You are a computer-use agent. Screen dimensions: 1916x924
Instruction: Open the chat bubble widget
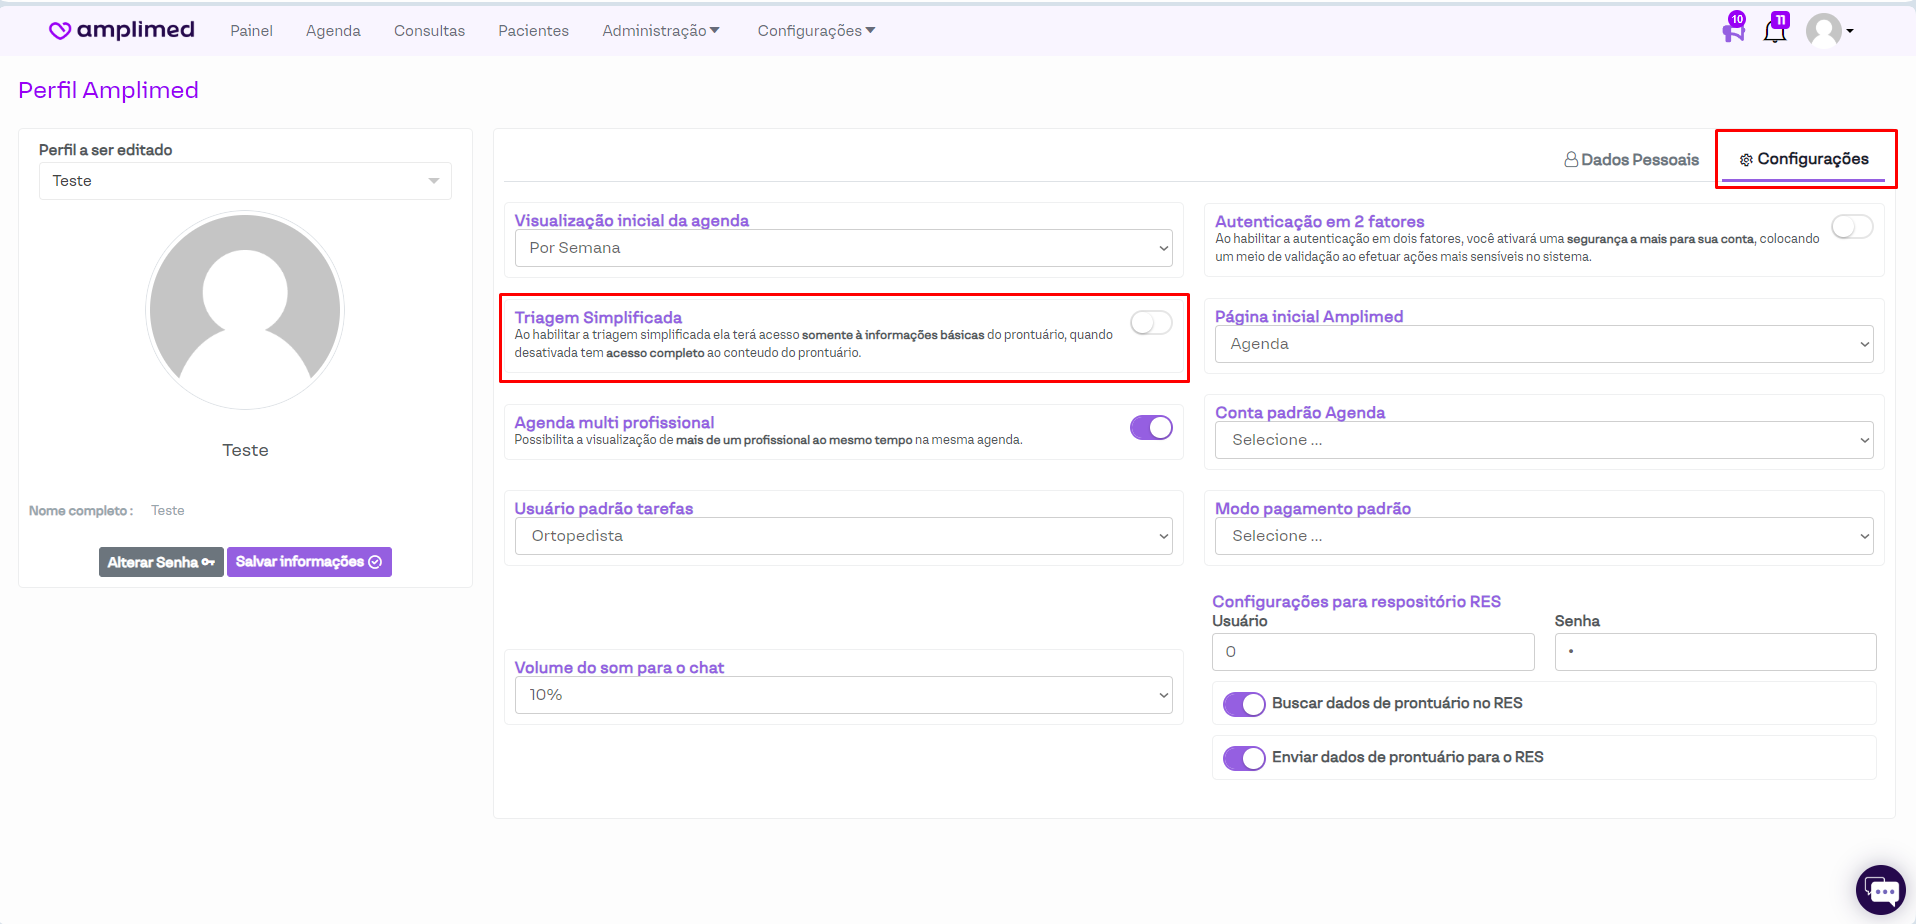1880,889
